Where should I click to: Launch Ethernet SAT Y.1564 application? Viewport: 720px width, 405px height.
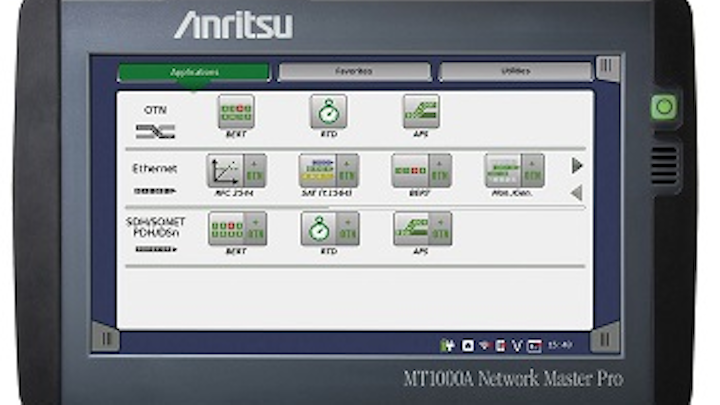(x=317, y=171)
